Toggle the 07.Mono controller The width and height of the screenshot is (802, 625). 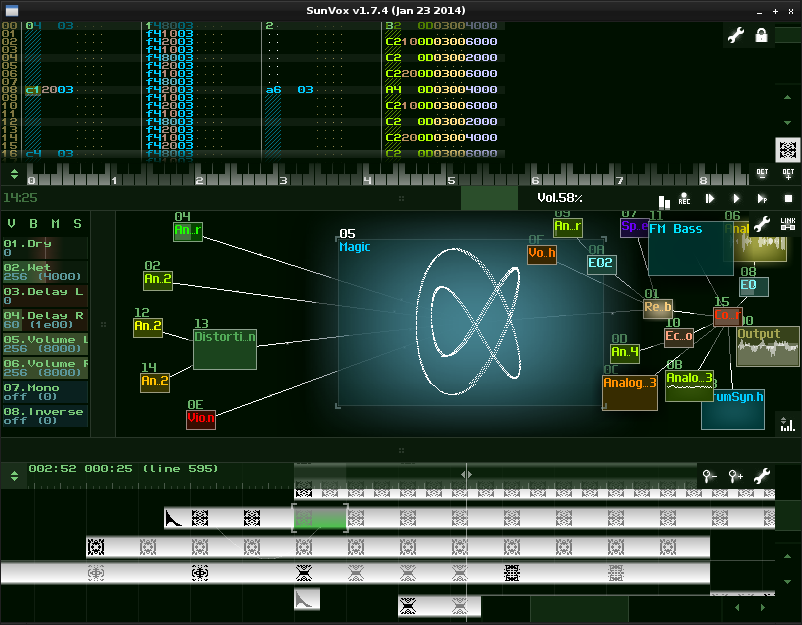(44, 391)
